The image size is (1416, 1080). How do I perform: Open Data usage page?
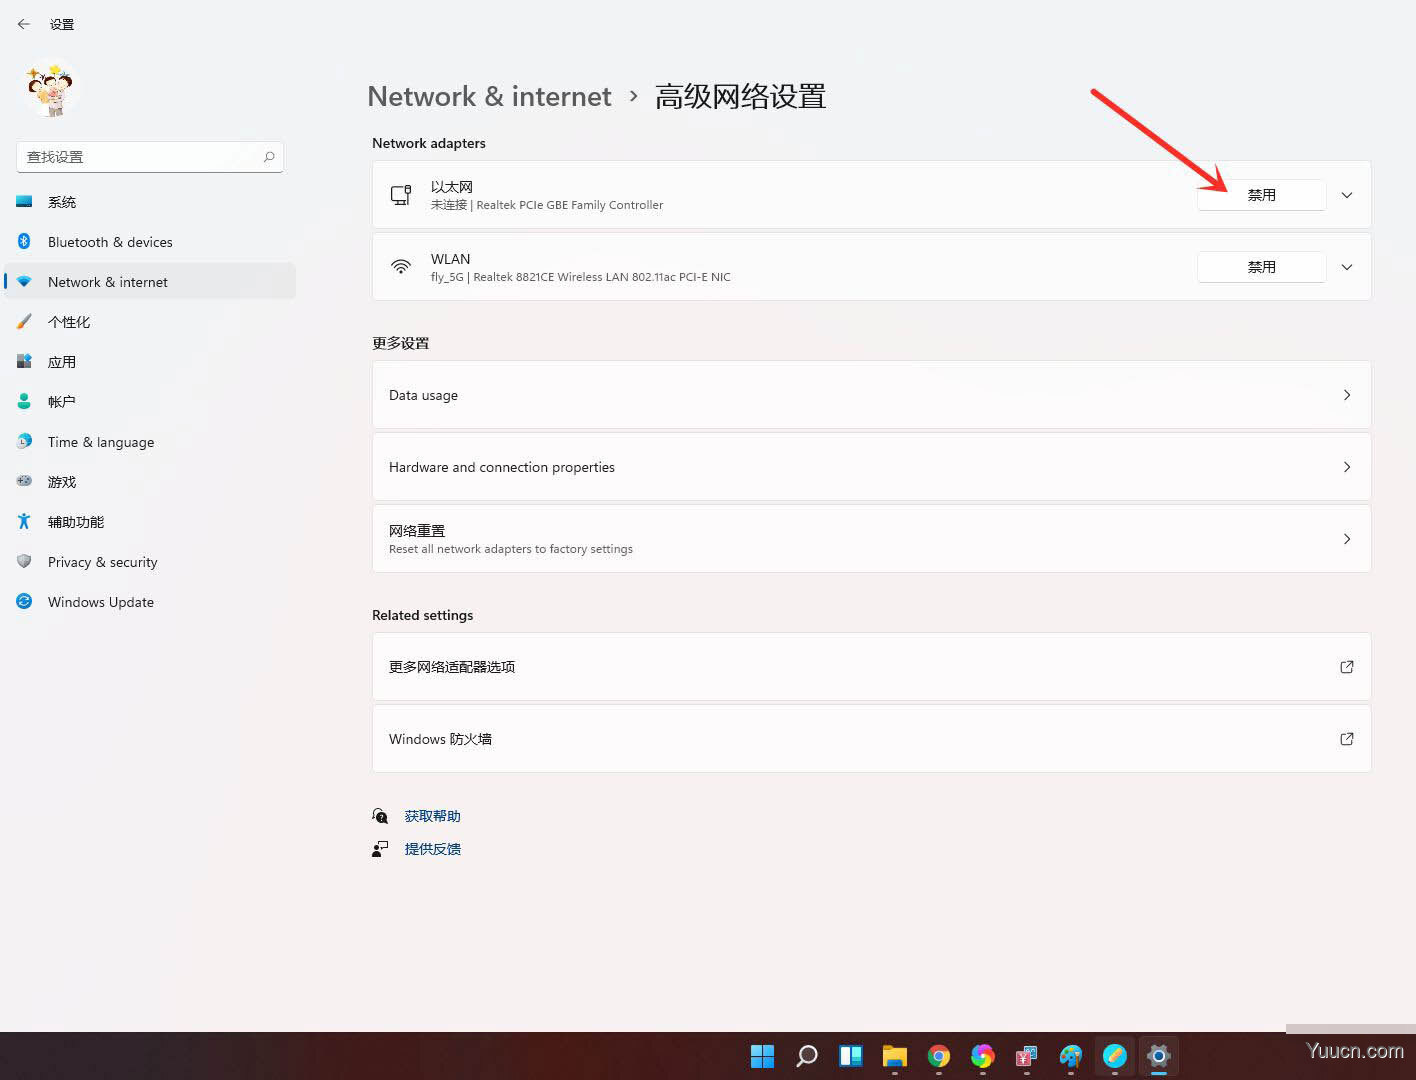871,395
